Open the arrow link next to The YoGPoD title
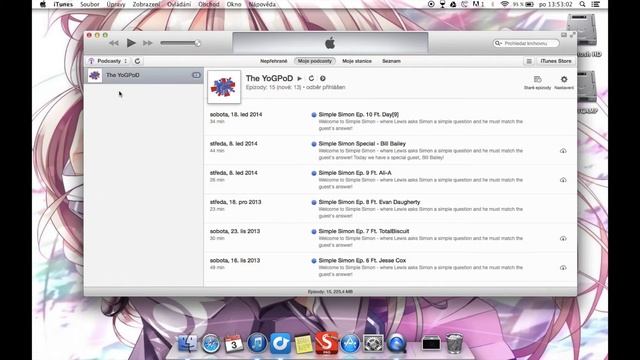Viewport: 640px width, 360px height. 322,78
